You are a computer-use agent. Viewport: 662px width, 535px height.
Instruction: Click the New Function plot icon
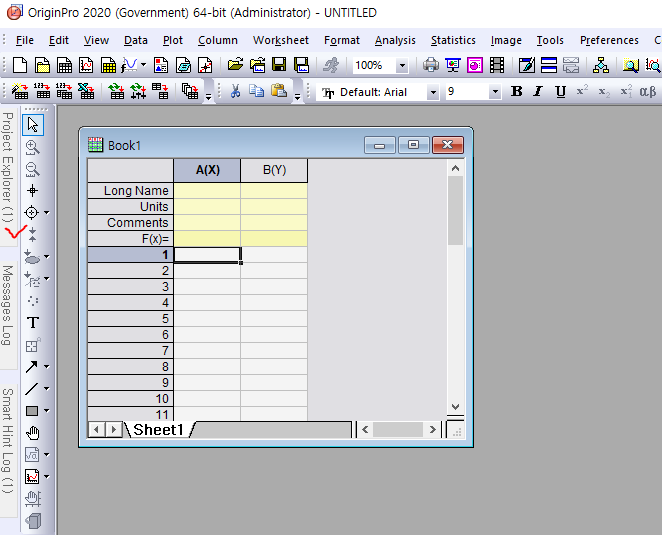[x=129, y=65]
